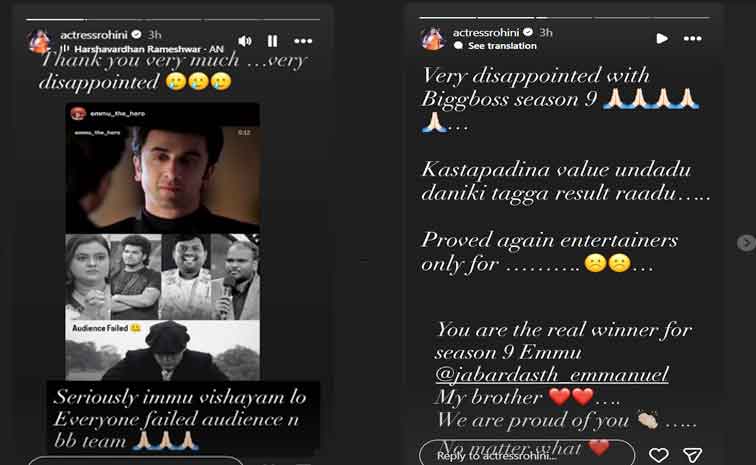Image resolution: width=756 pixels, height=465 pixels.
Task: Click left story progress bar
Action: (x=173, y=19)
